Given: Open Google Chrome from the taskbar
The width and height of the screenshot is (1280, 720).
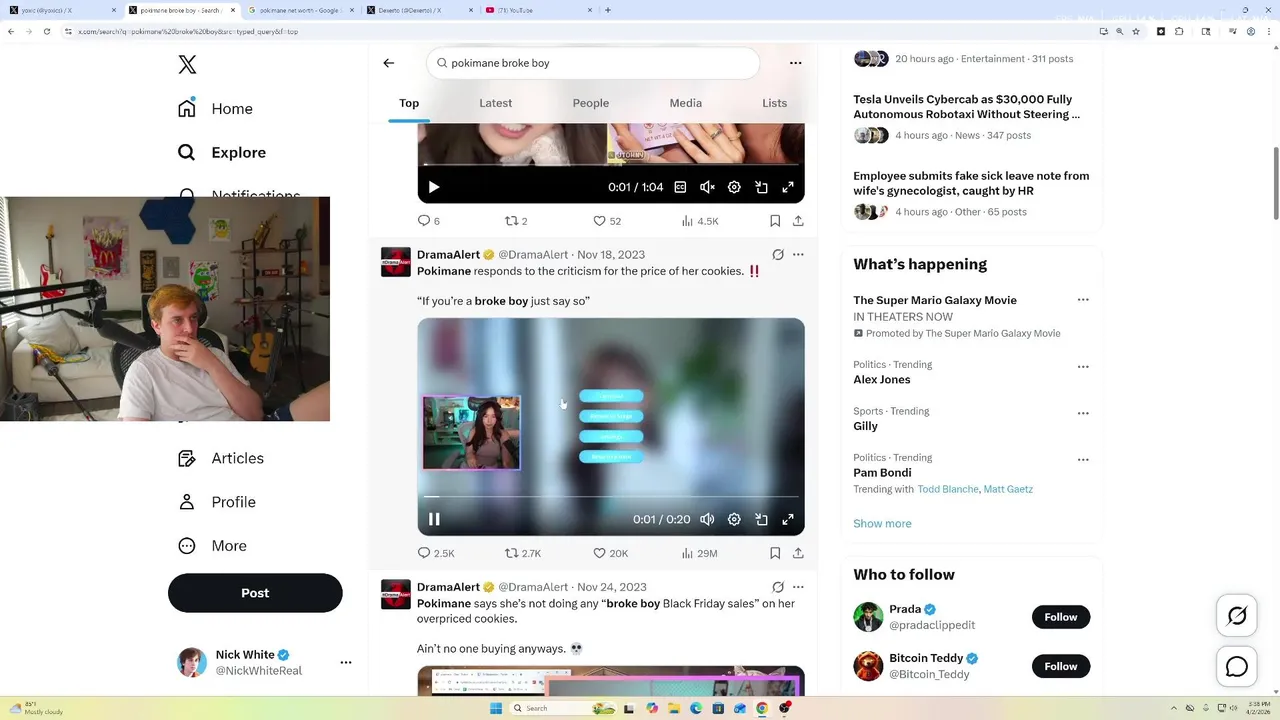Looking at the screenshot, I should [x=762, y=708].
